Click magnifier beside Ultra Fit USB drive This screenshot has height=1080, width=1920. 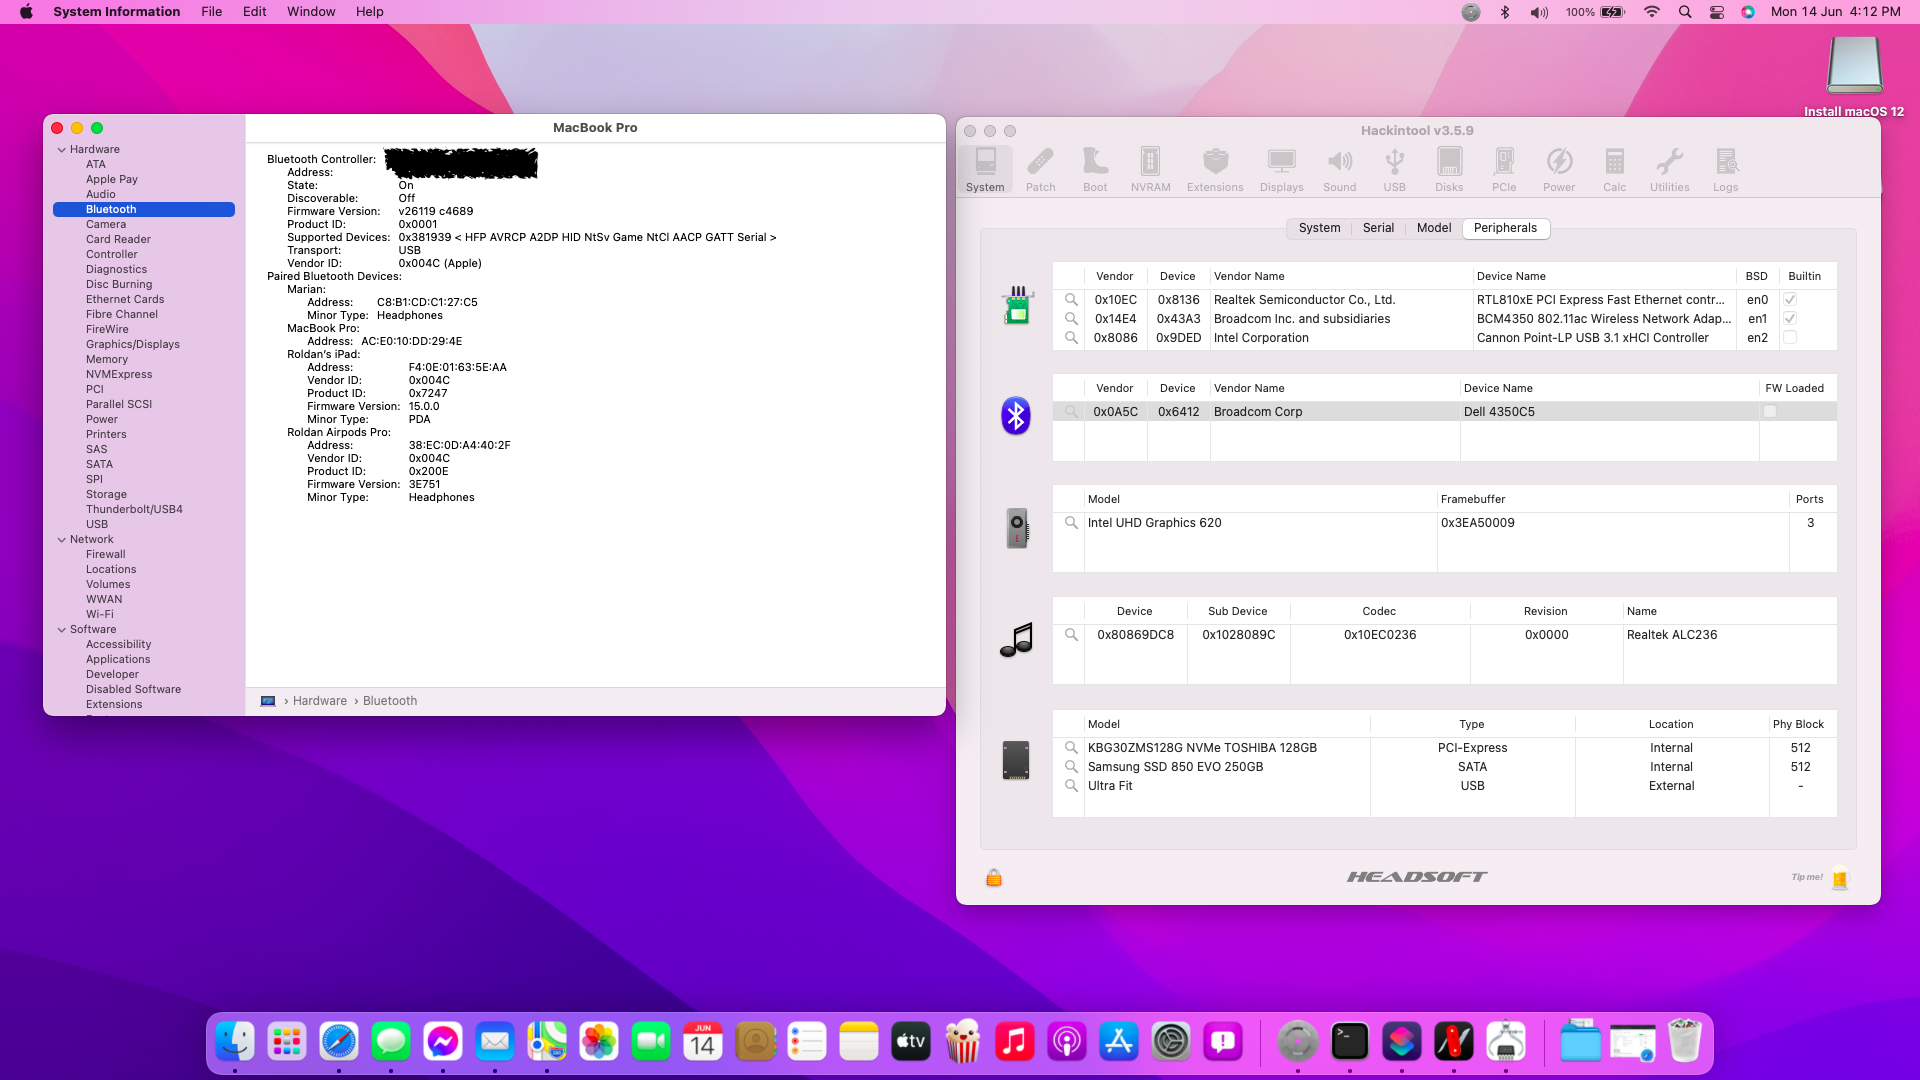click(1071, 786)
